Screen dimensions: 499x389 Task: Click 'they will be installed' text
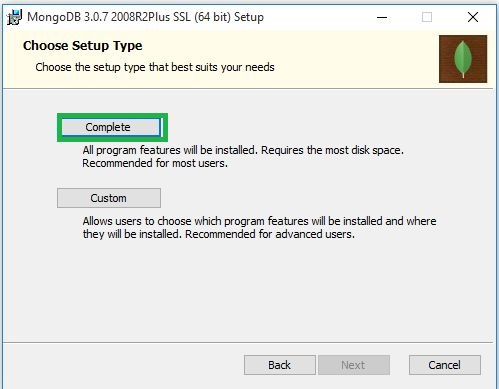(133, 234)
